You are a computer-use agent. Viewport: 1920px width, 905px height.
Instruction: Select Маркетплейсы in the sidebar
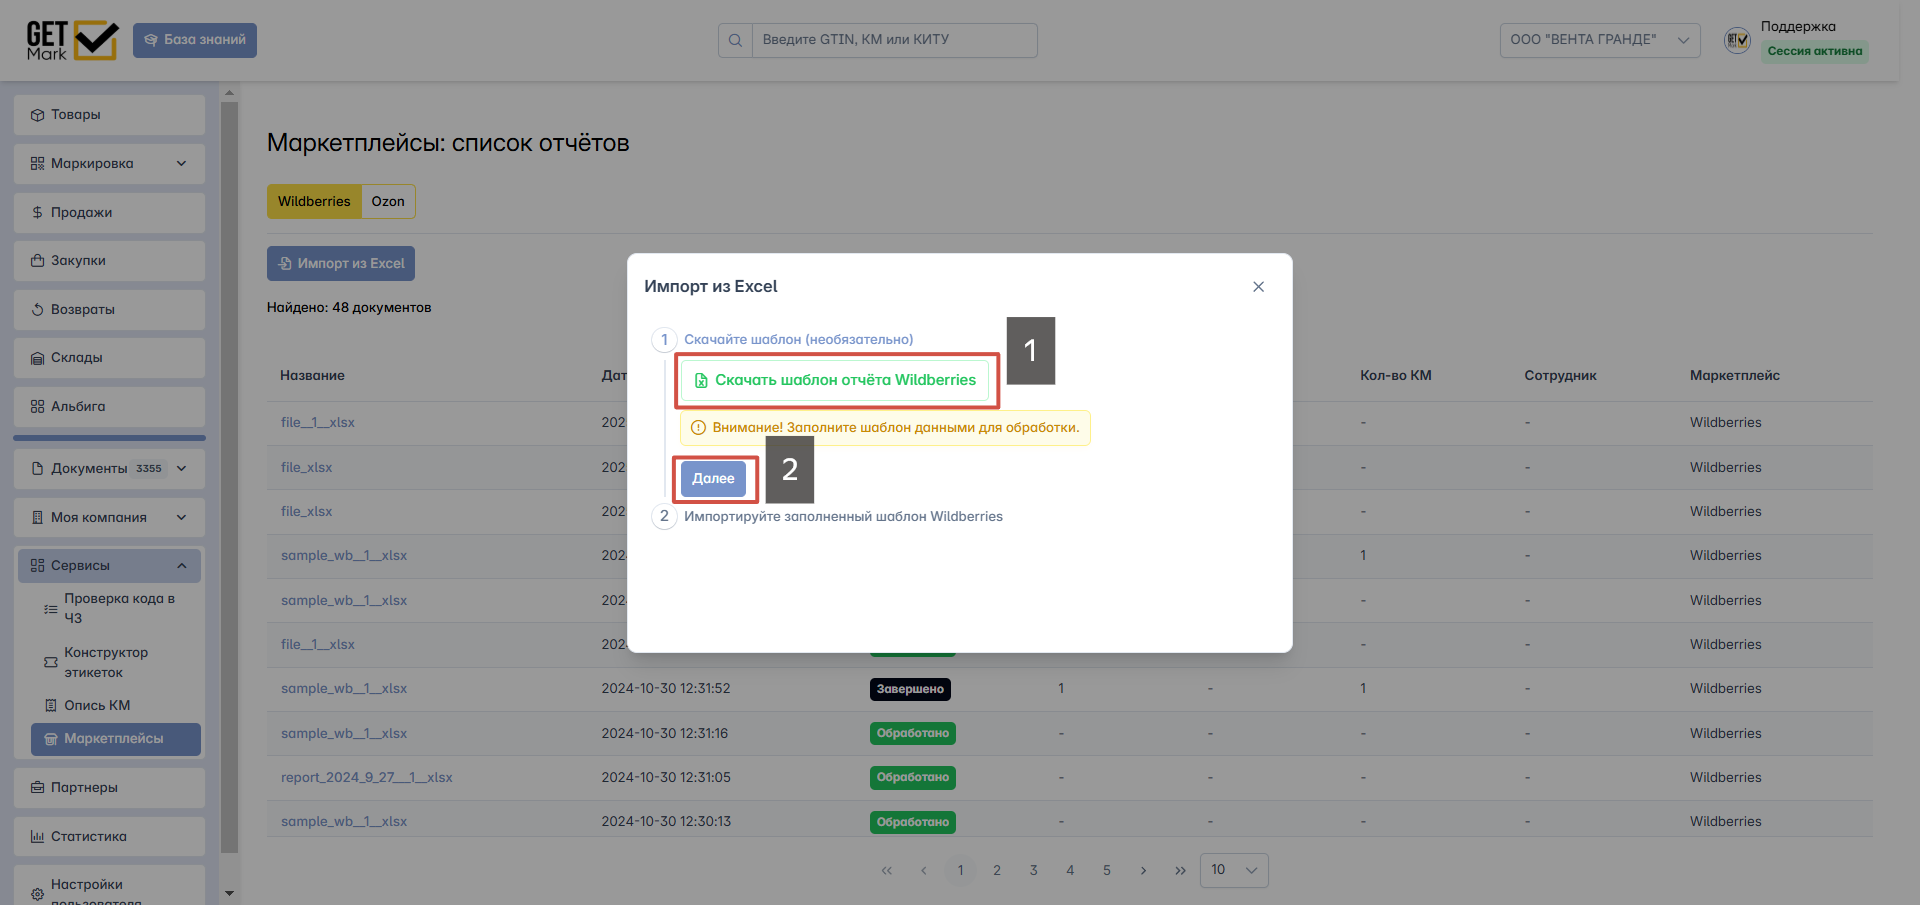point(116,739)
